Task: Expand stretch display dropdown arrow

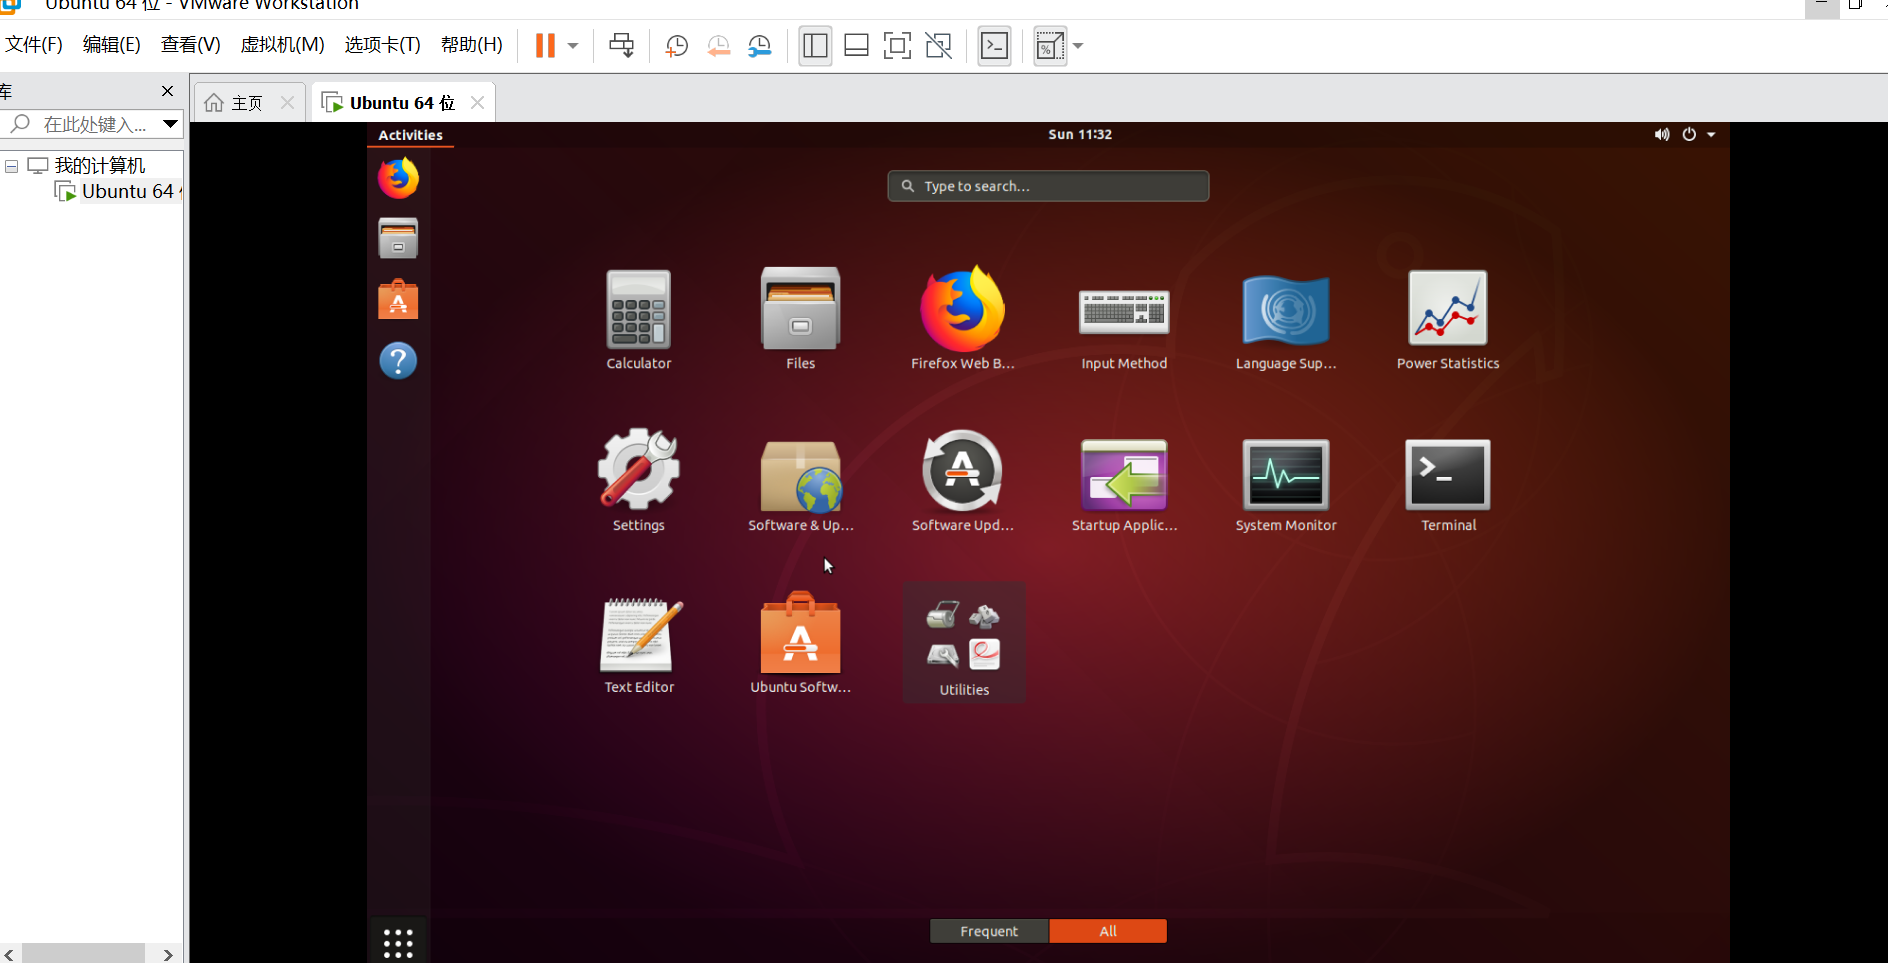Action: pyautogui.click(x=1078, y=46)
